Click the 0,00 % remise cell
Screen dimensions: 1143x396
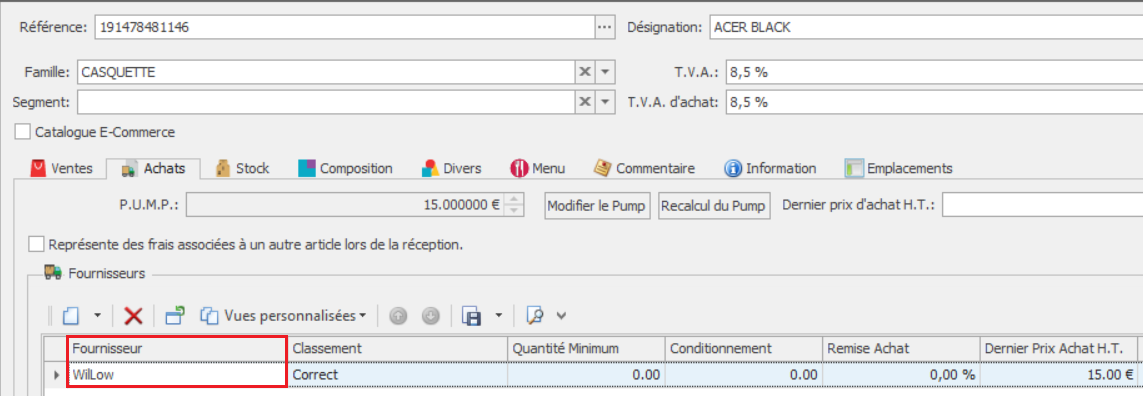pos(901,375)
